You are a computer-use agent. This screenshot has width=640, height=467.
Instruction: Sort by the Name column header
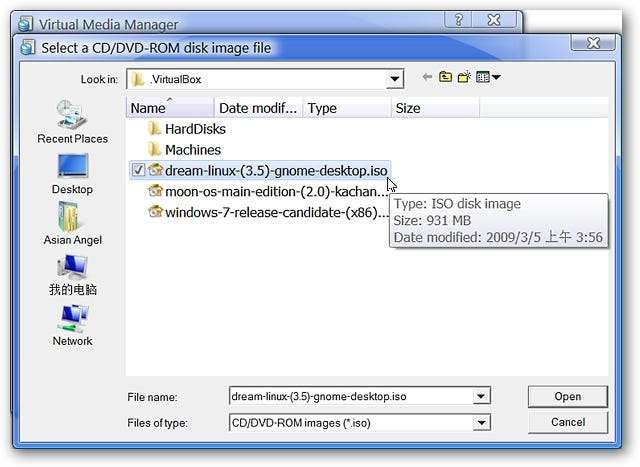170,108
